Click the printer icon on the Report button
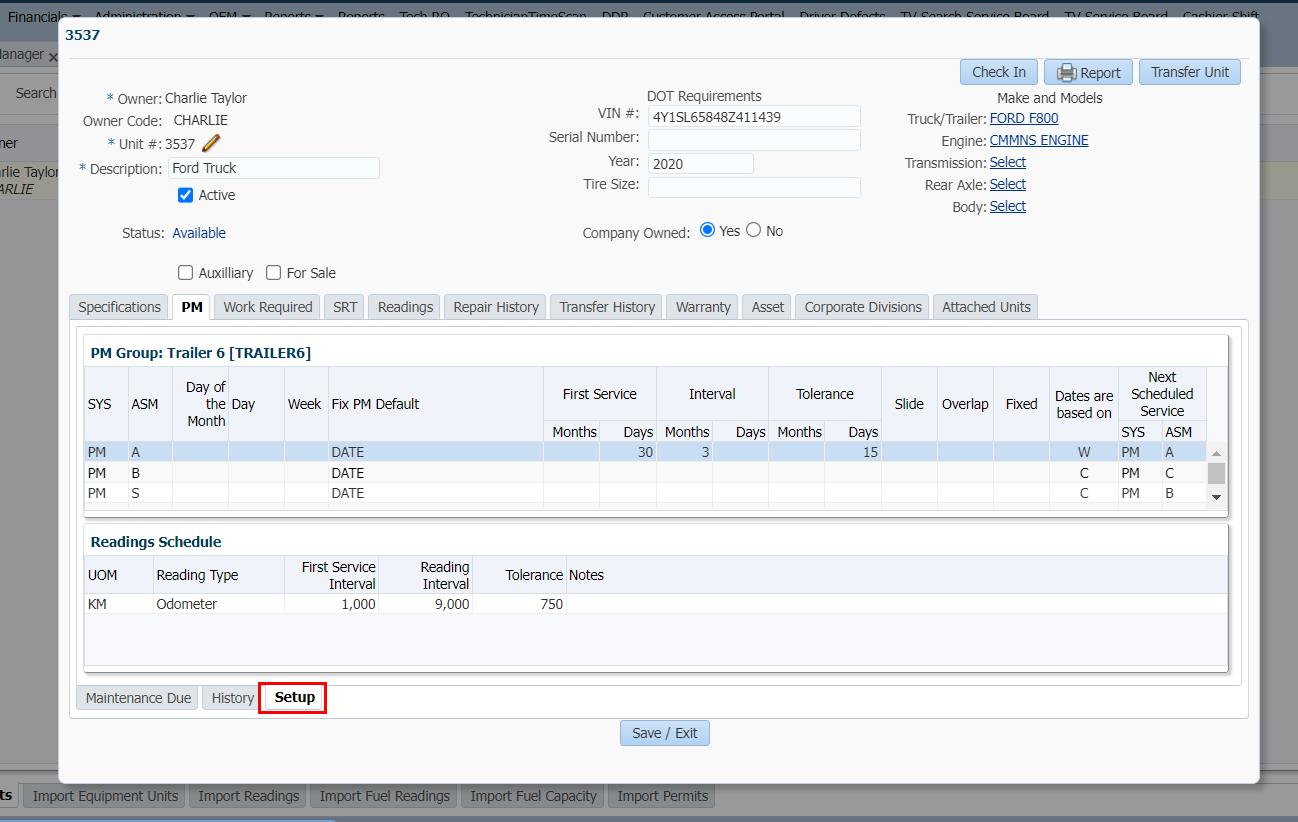1298x822 pixels. [1066, 72]
